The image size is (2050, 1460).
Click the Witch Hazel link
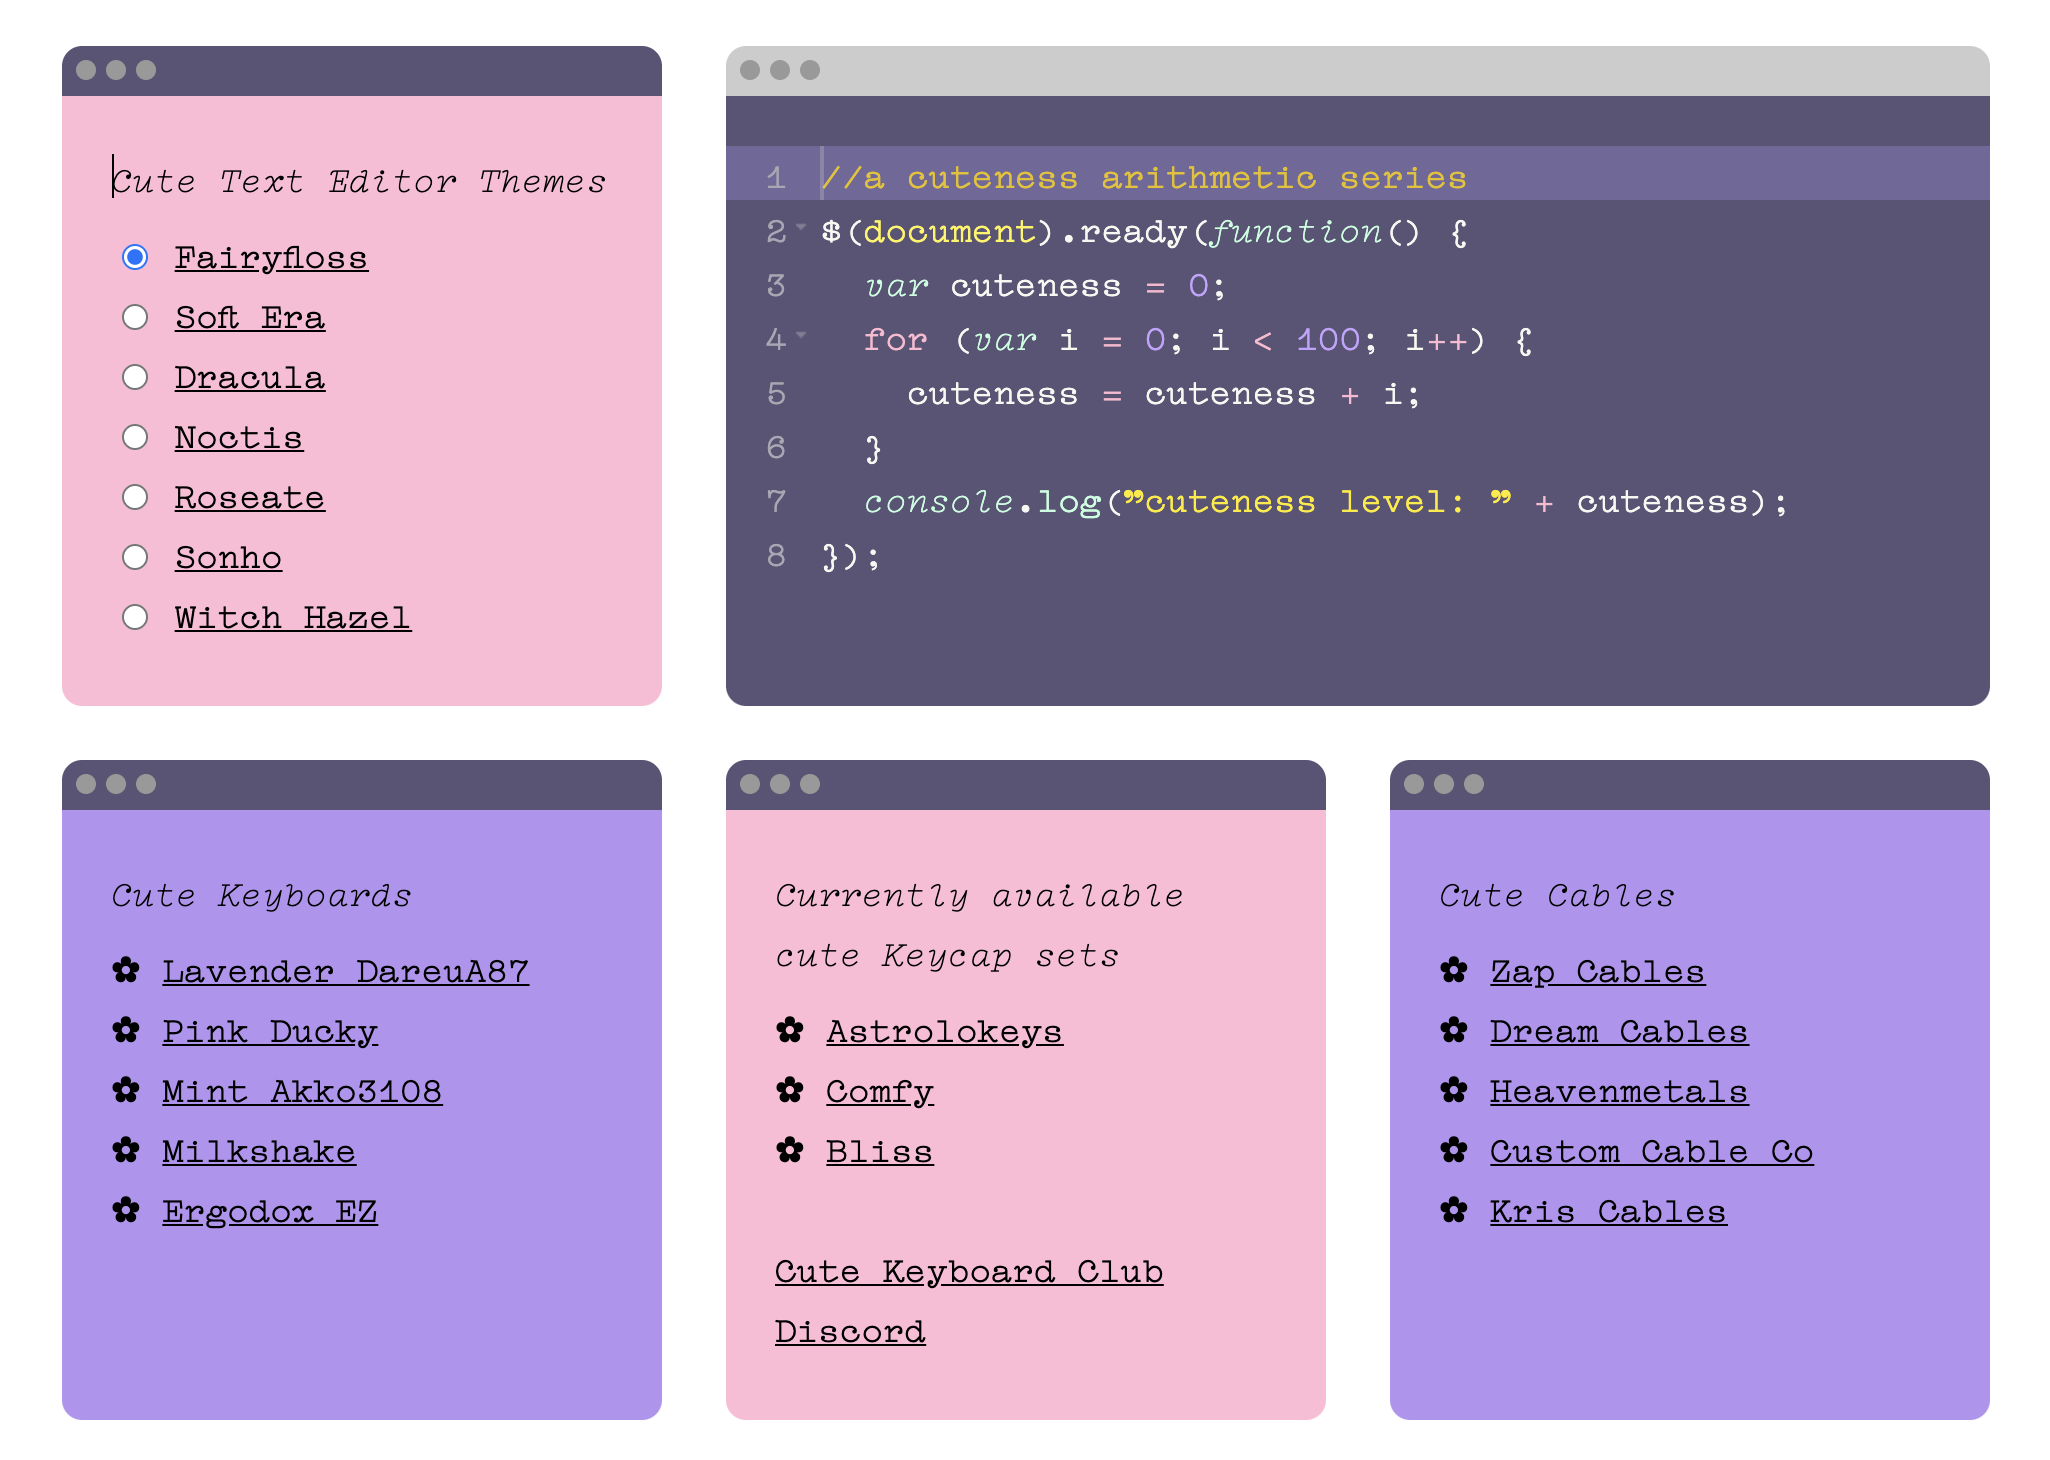tap(293, 618)
